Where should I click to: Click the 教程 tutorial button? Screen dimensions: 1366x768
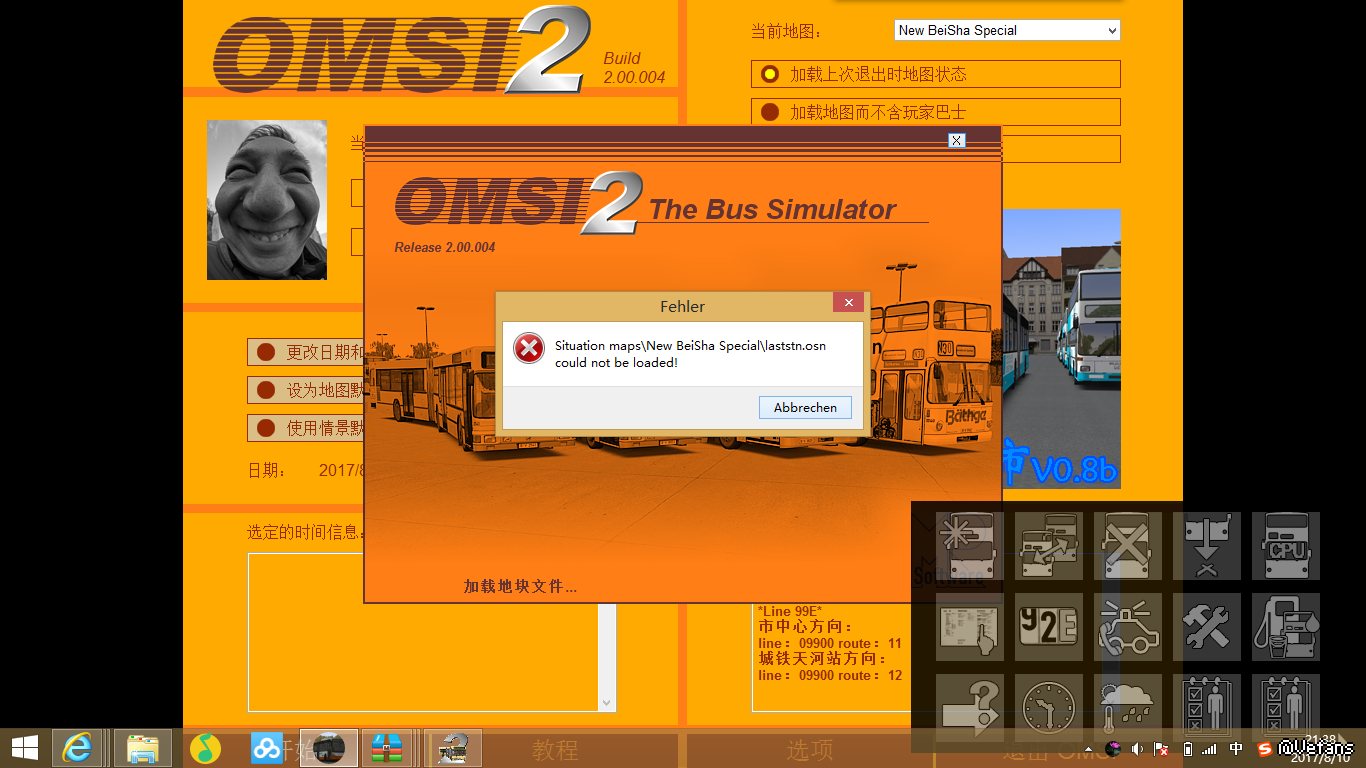pyautogui.click(x=555, y=750)
